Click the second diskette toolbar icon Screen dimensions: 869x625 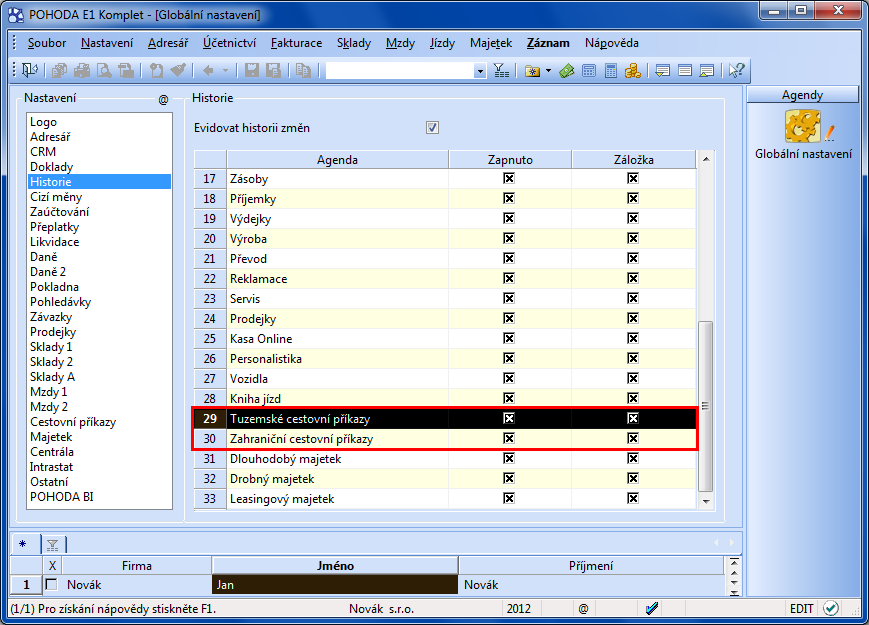273,70
